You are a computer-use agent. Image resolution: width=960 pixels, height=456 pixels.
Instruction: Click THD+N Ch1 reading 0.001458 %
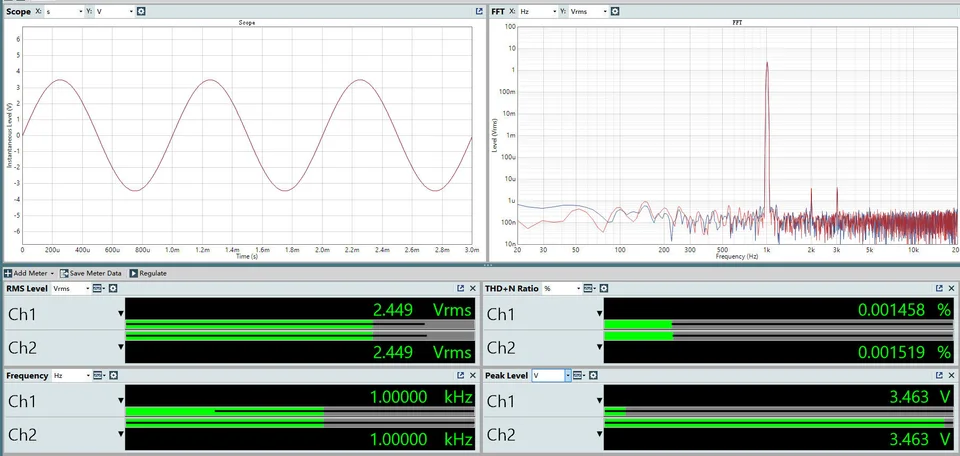point(904,310)
